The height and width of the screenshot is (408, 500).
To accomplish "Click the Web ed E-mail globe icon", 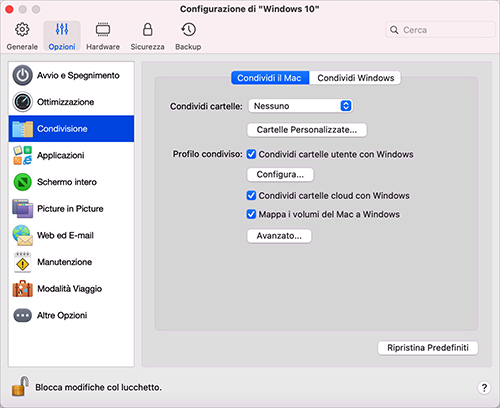I will pyautogui.click(x=22, y=235).
